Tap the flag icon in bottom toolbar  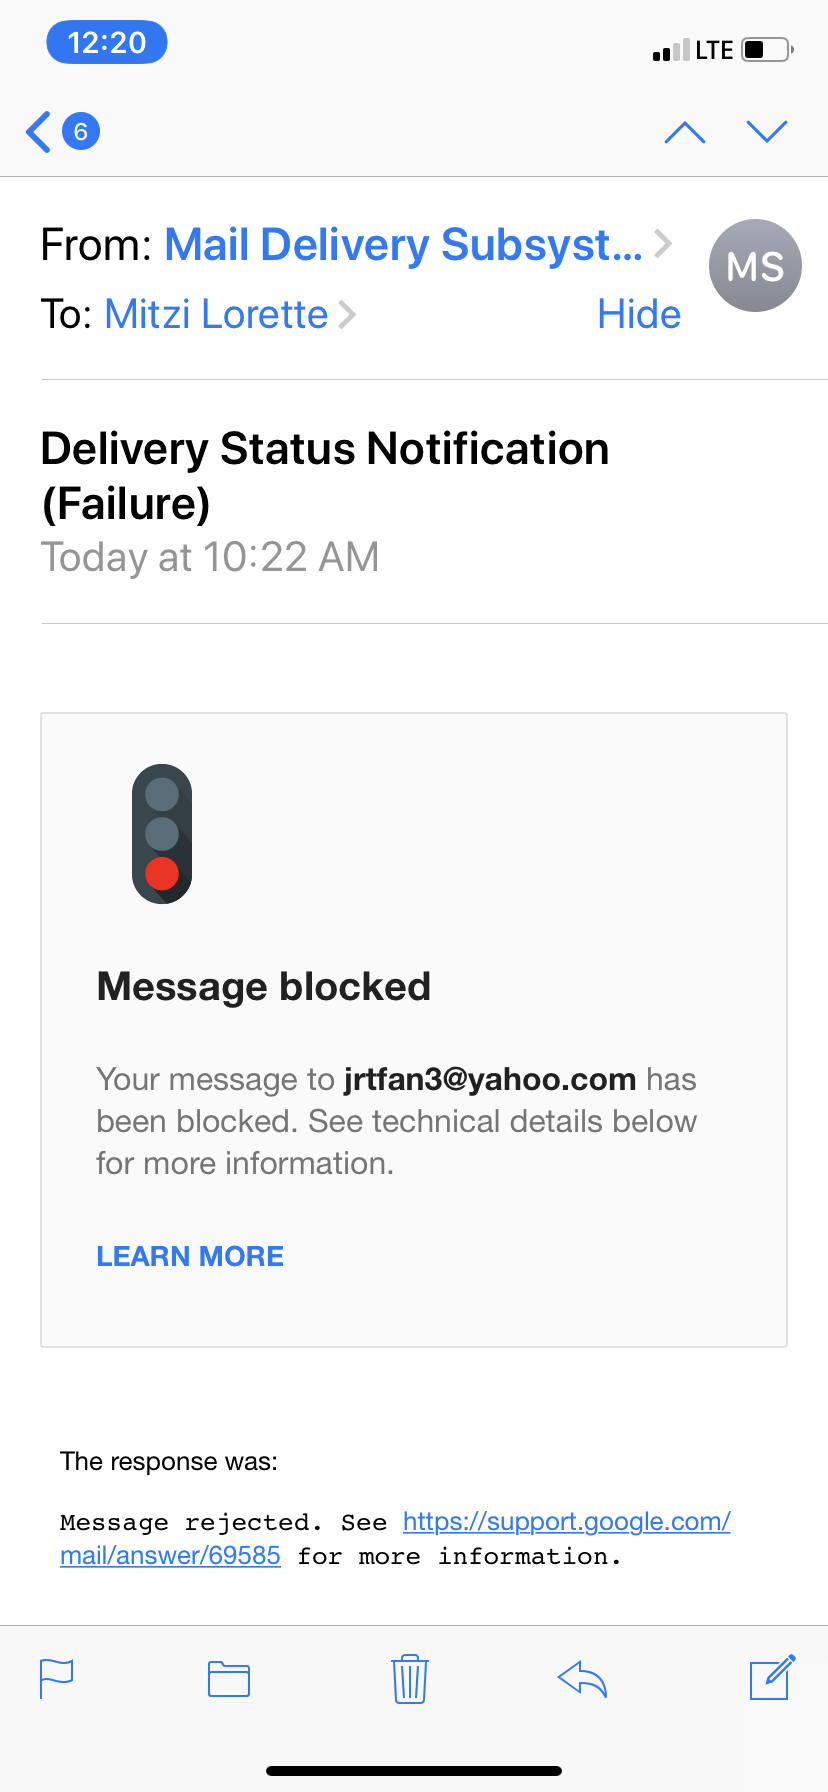(56, 1678)
